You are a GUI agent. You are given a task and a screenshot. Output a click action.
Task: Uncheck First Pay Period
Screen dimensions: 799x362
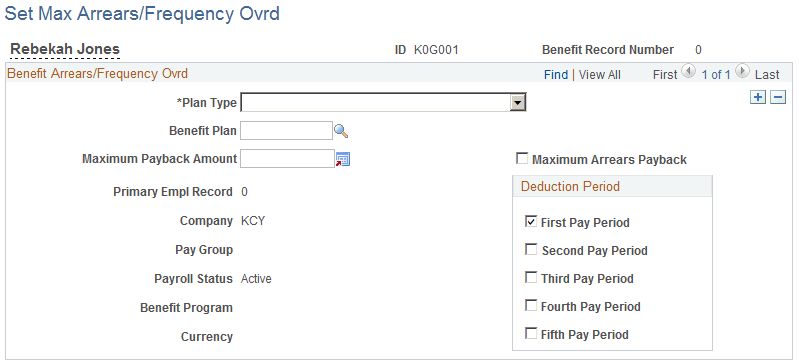tap(531, 221)
